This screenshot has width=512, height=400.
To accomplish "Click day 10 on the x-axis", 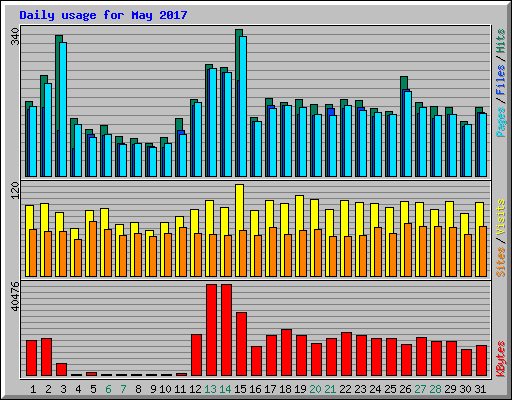I will click(165, 389).
